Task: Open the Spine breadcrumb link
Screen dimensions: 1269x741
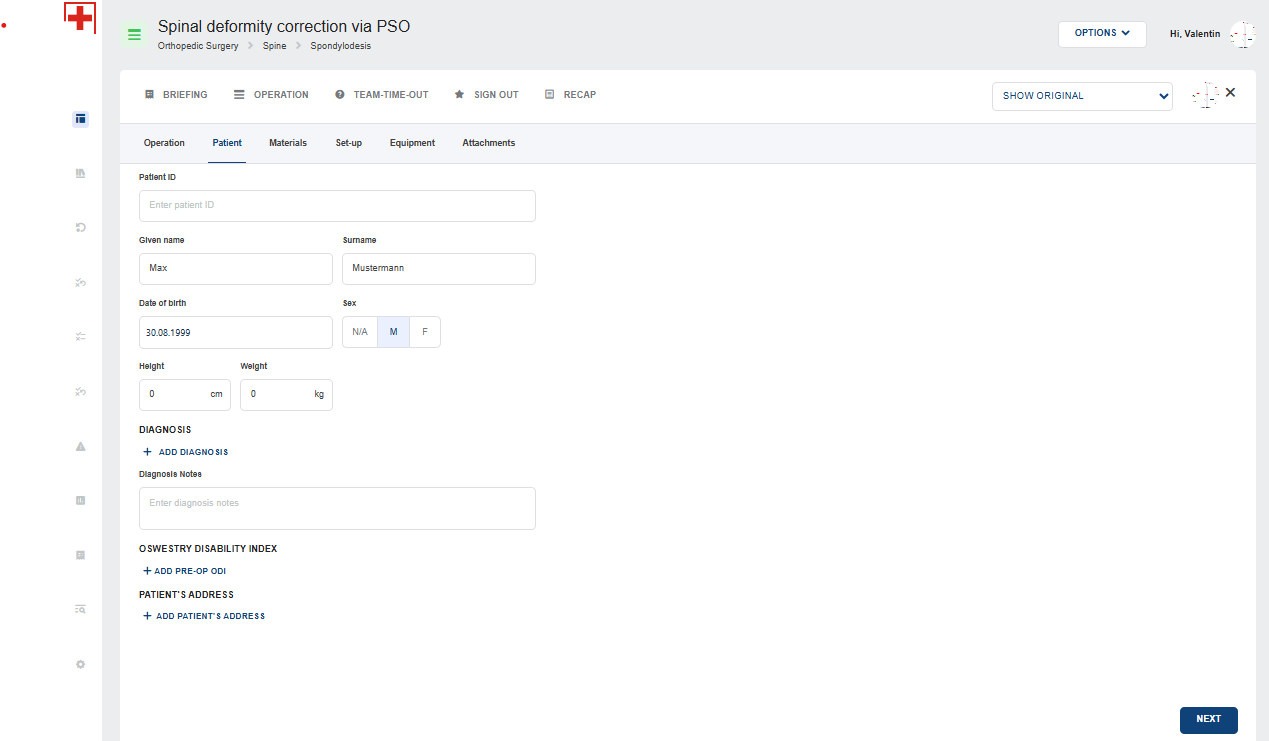Action: (275, 46)
